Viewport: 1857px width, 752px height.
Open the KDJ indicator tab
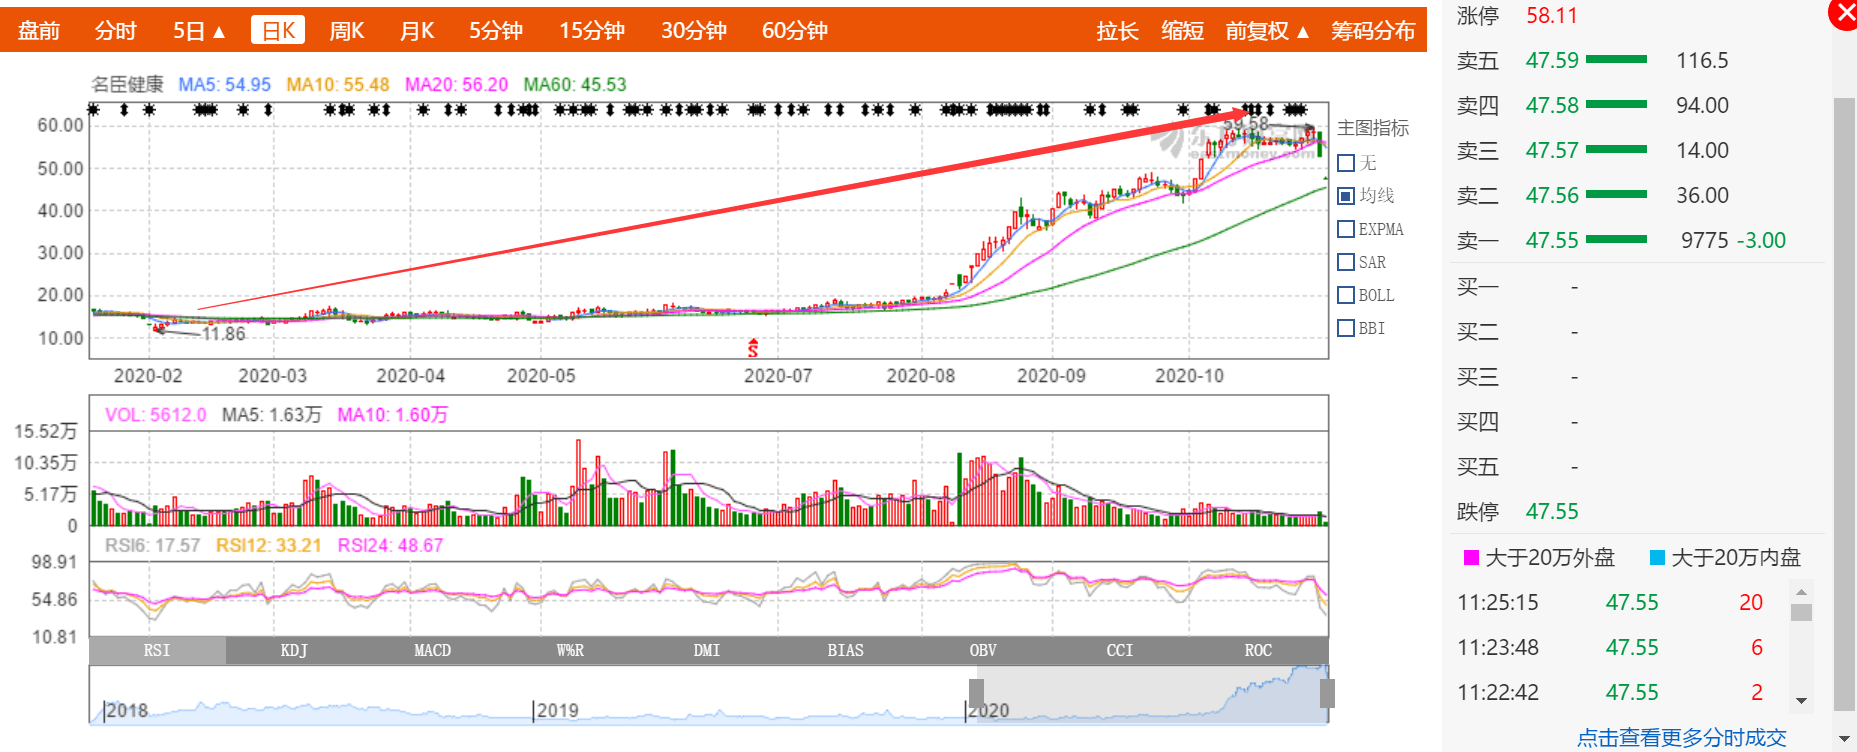pos(294,650)
